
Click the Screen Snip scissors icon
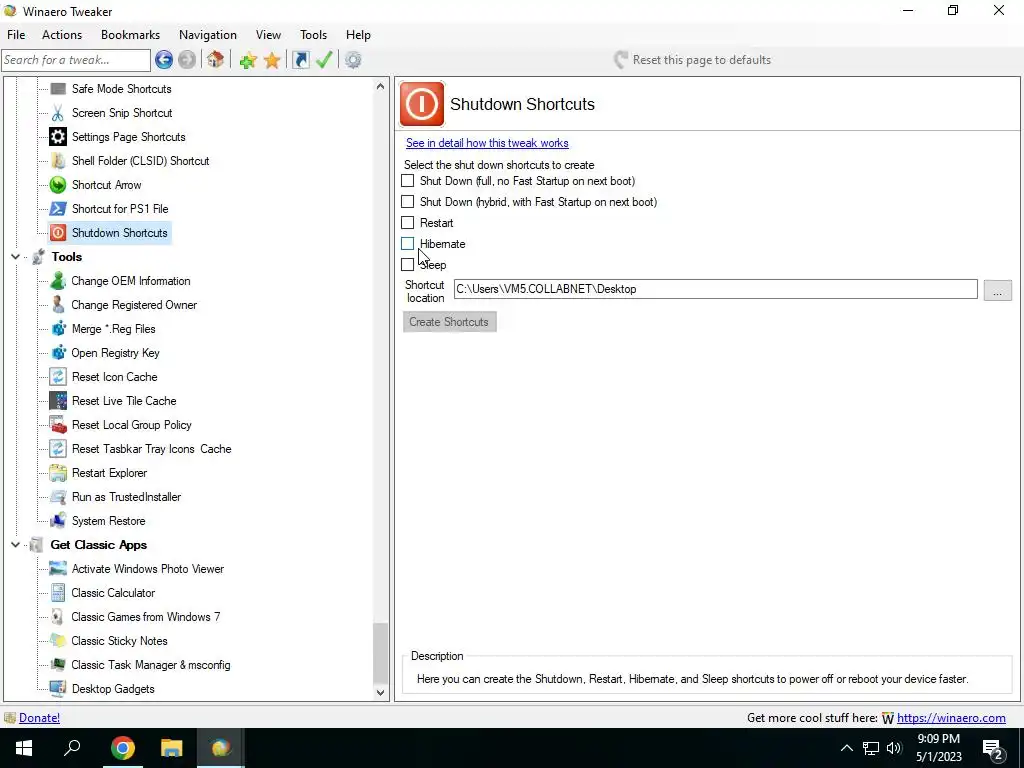pos(58,113)
